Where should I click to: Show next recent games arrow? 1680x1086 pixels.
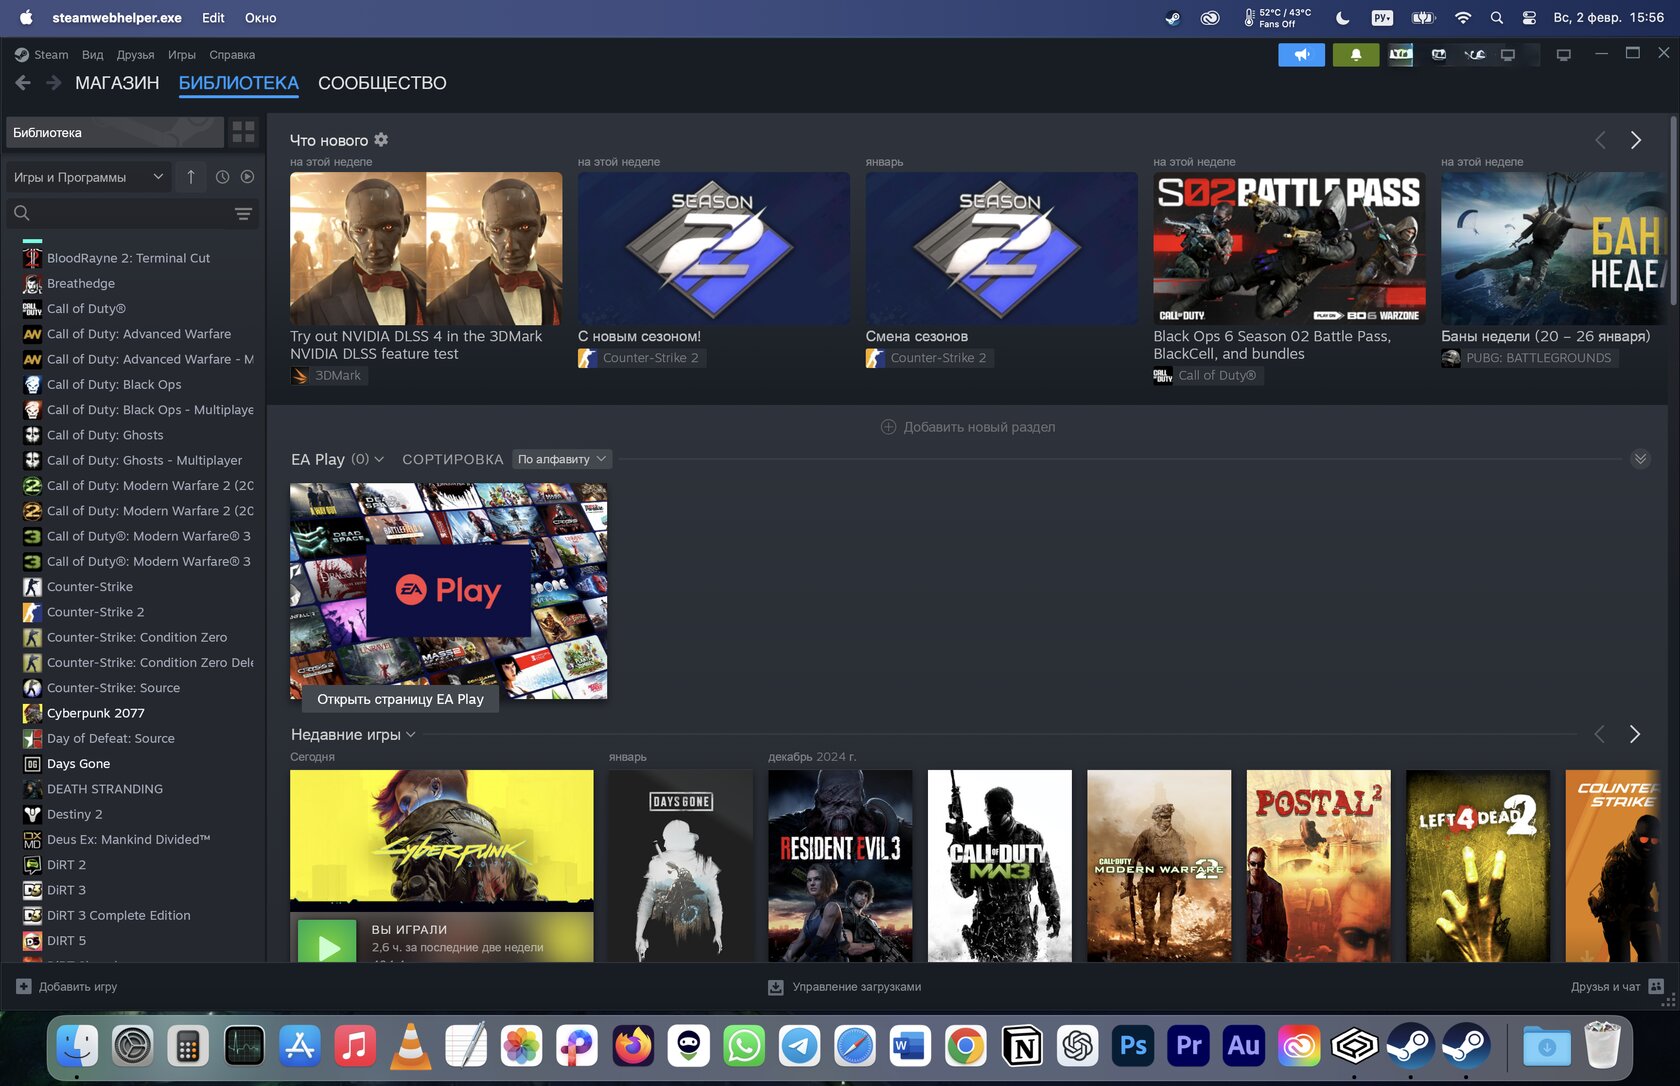pos(1635,734)
